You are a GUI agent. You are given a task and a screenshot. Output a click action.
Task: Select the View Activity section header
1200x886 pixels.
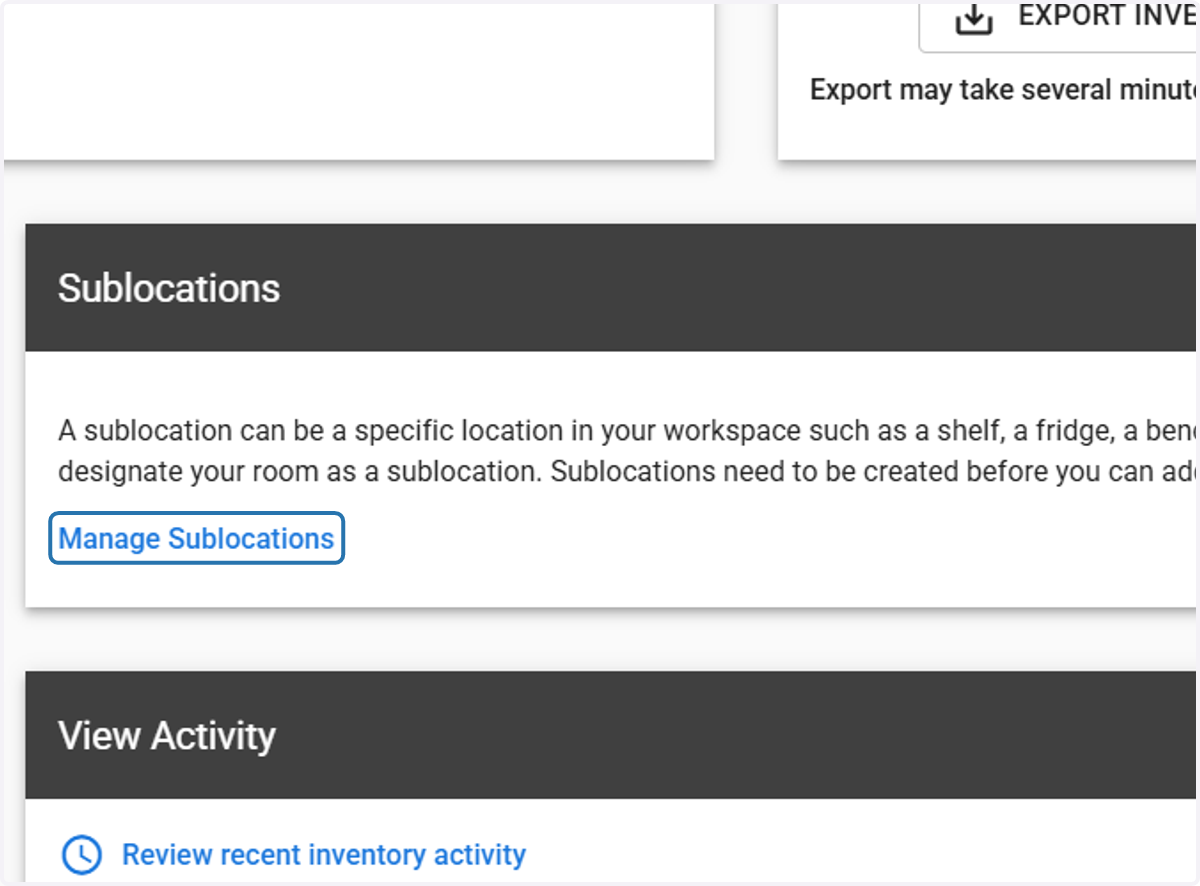tap(610, 735)
